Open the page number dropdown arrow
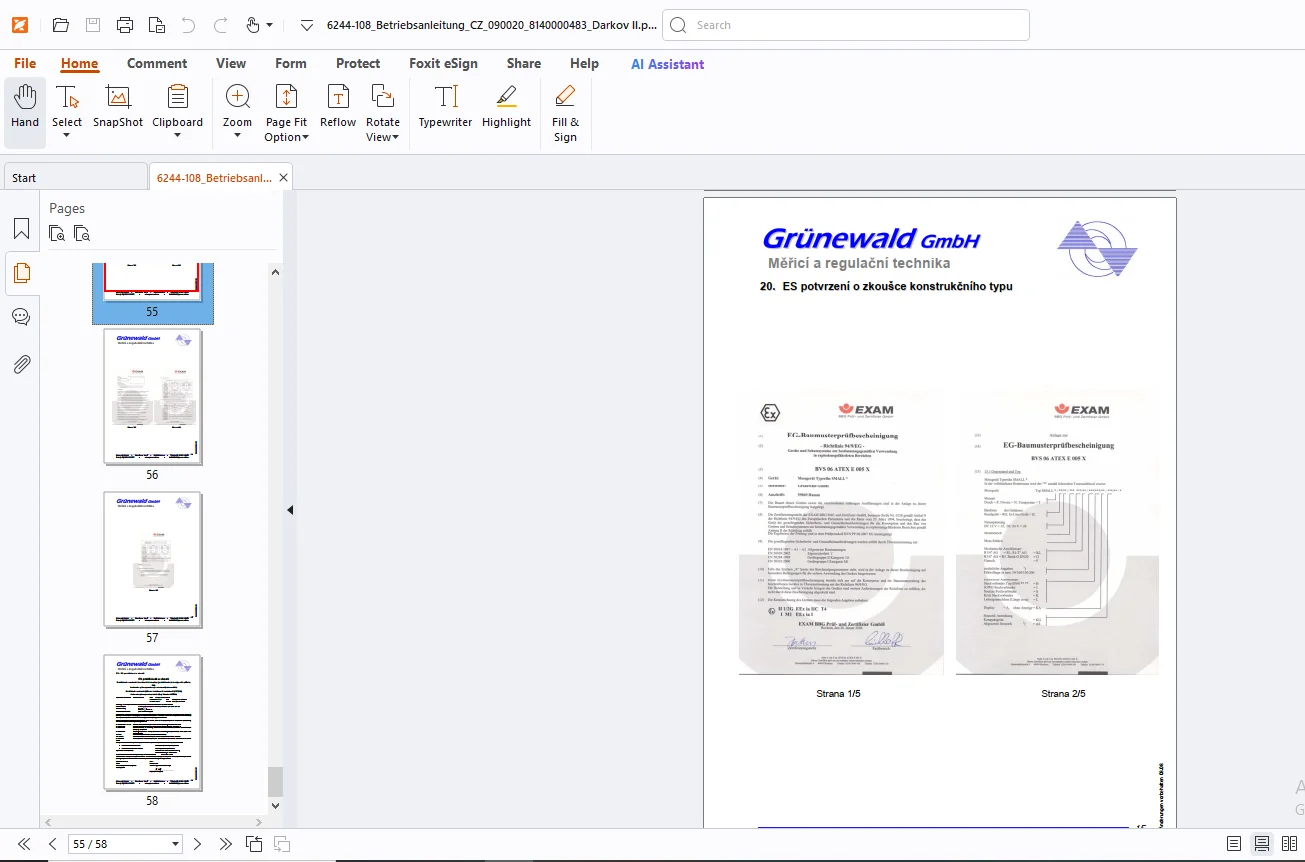The width and height of the screenshot is (1305, 862). (176, 845)
